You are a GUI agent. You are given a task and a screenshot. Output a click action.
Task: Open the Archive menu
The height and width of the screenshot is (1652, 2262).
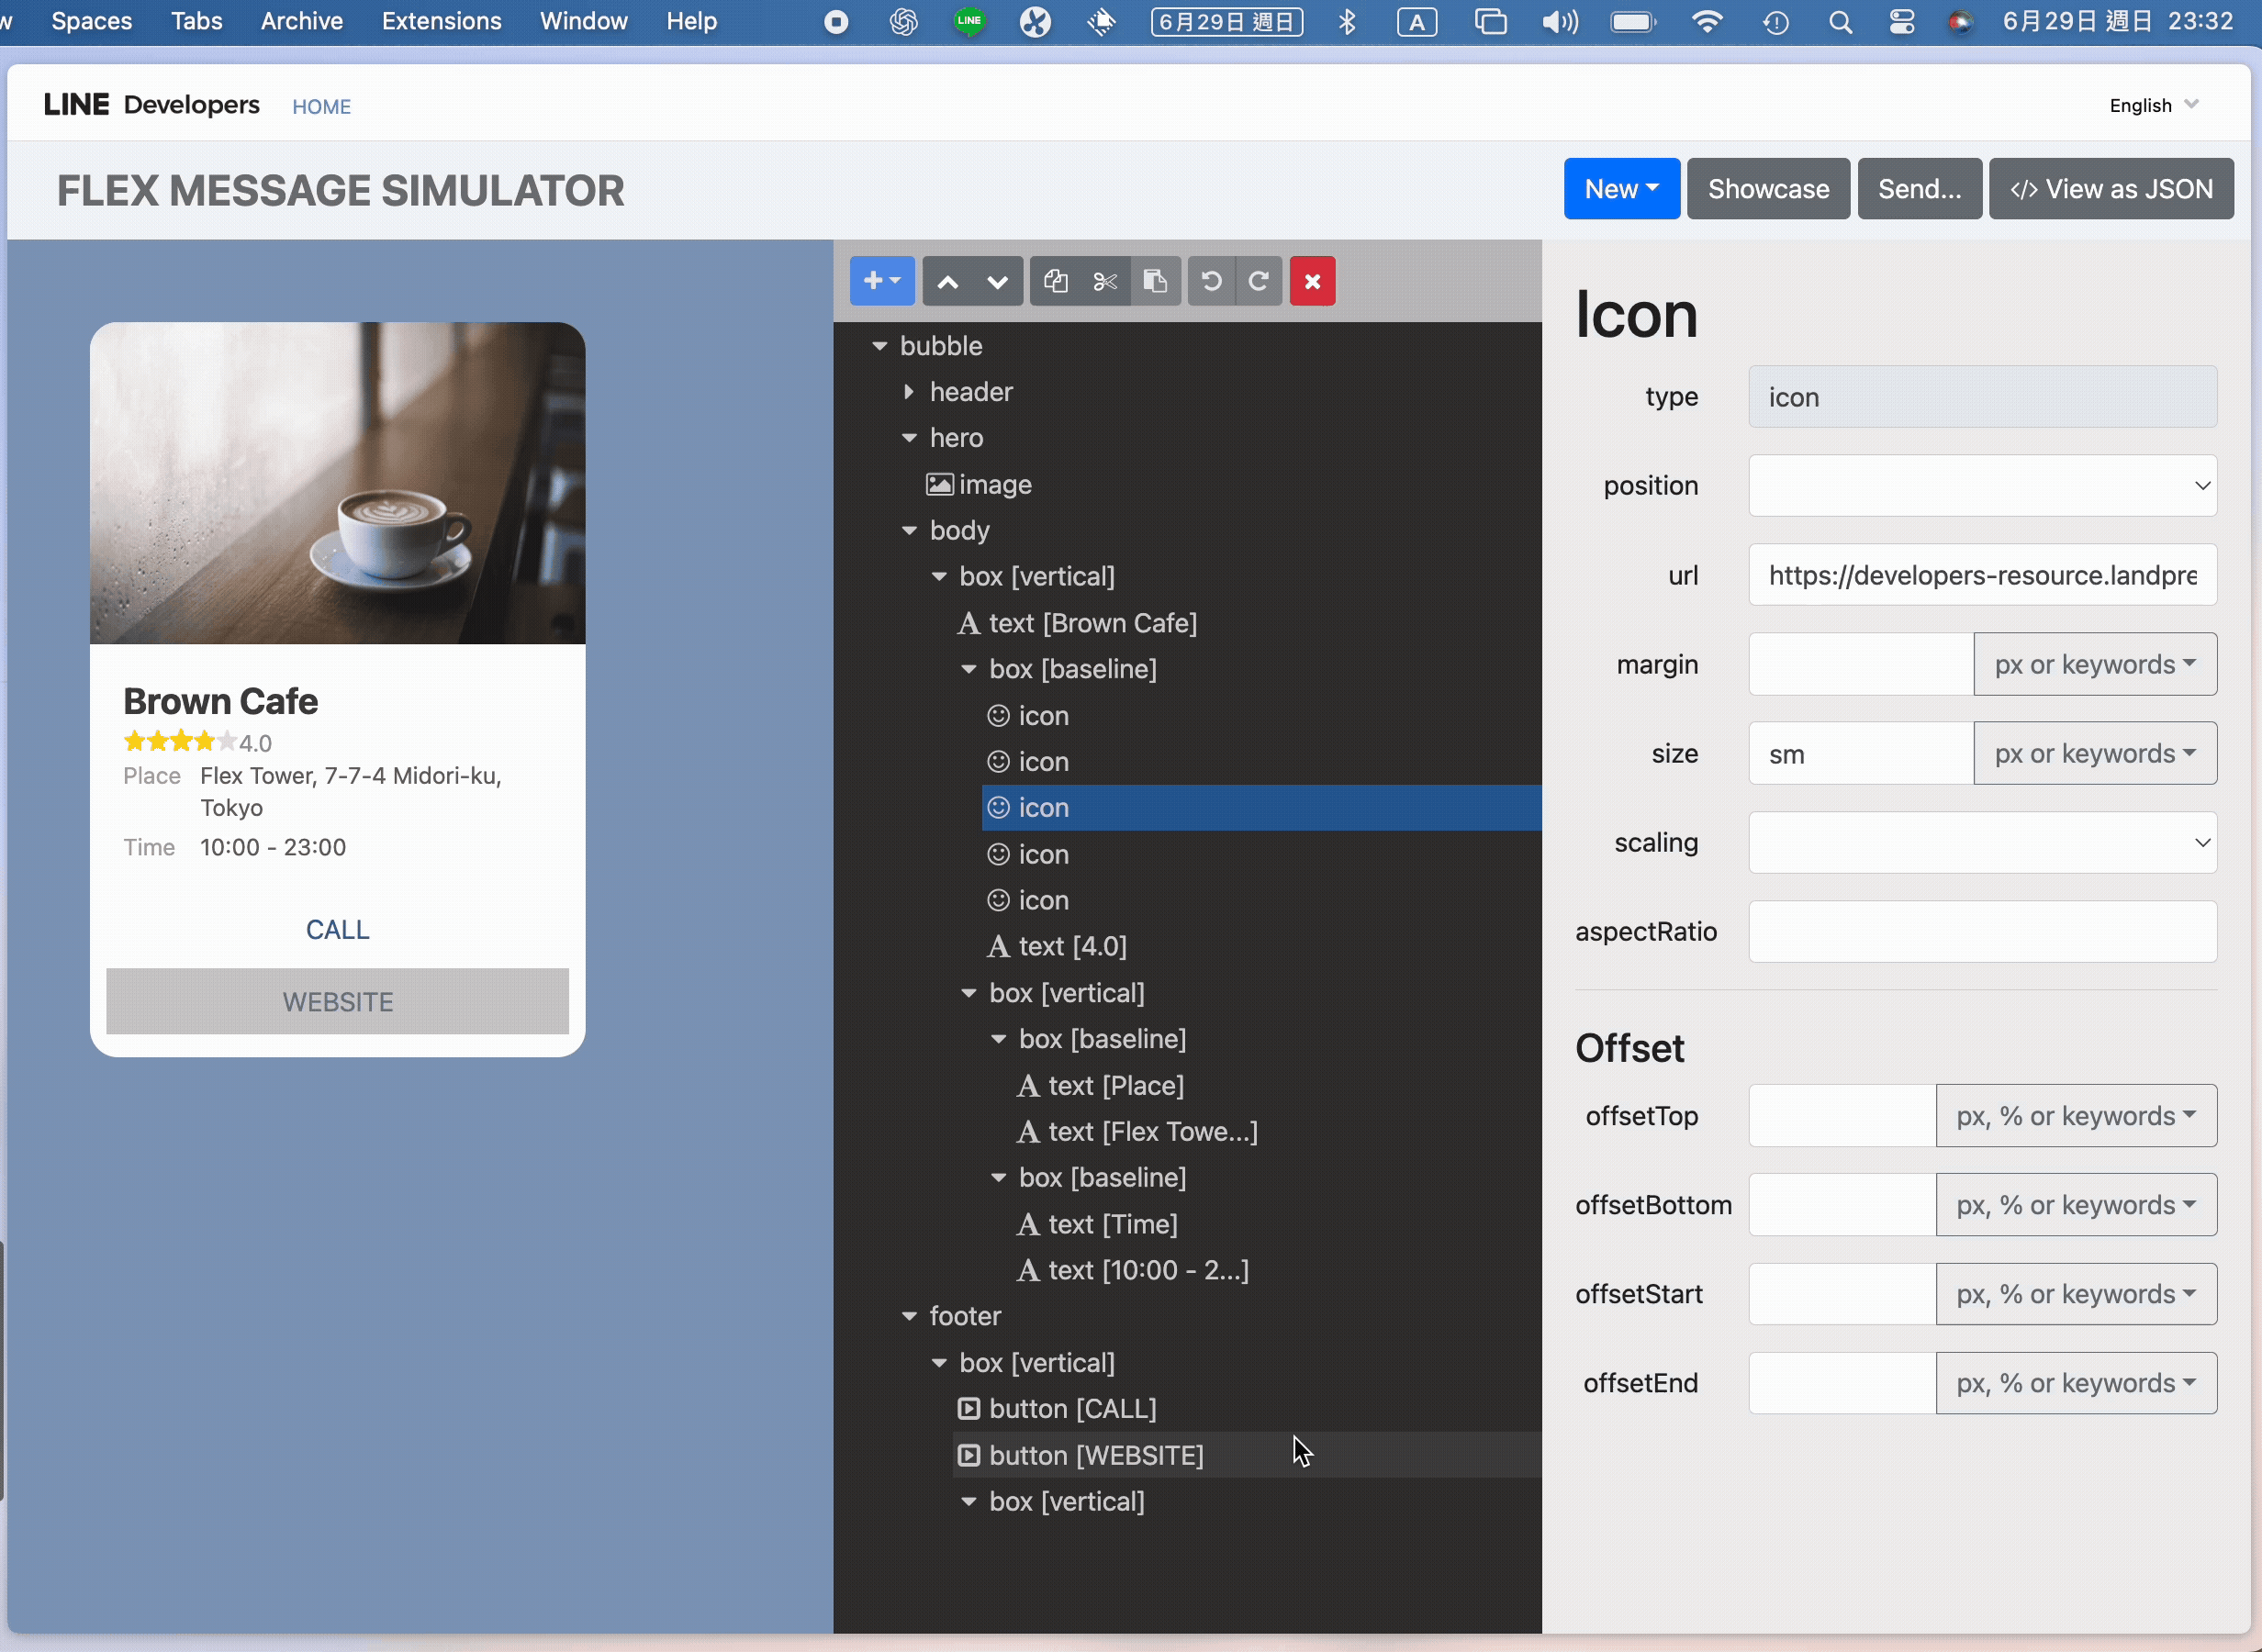301,21
